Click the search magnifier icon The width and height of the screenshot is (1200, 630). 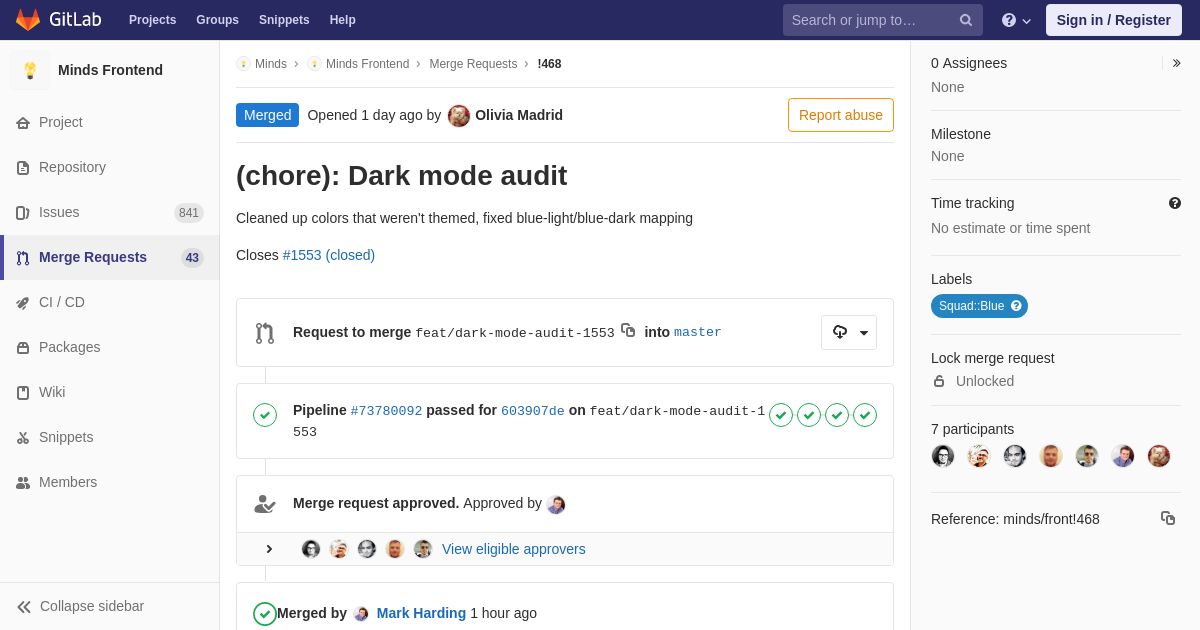965,20
